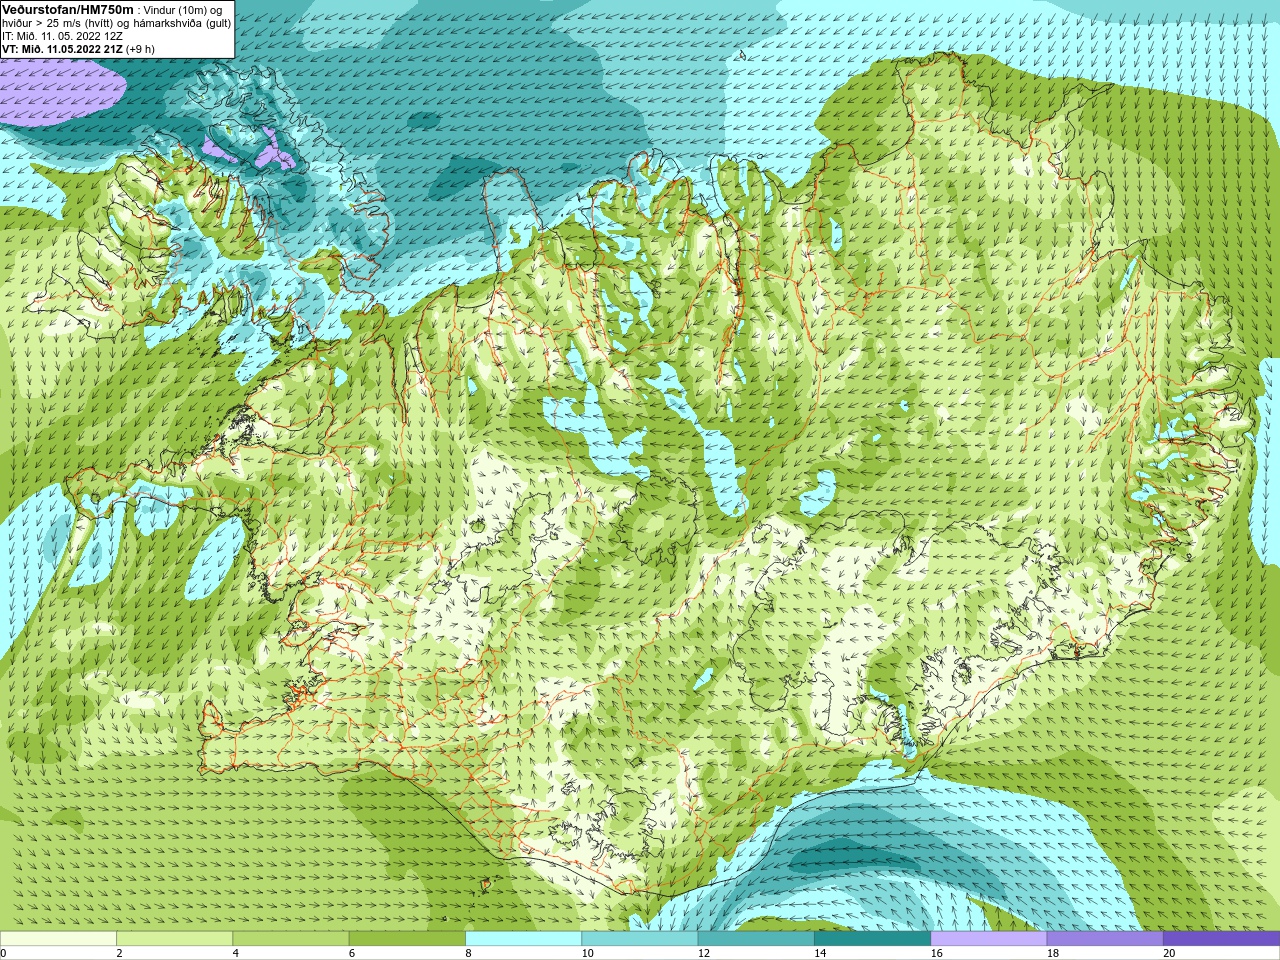
Task: Click the "14" label on the color scale
Action: [820, 953]
